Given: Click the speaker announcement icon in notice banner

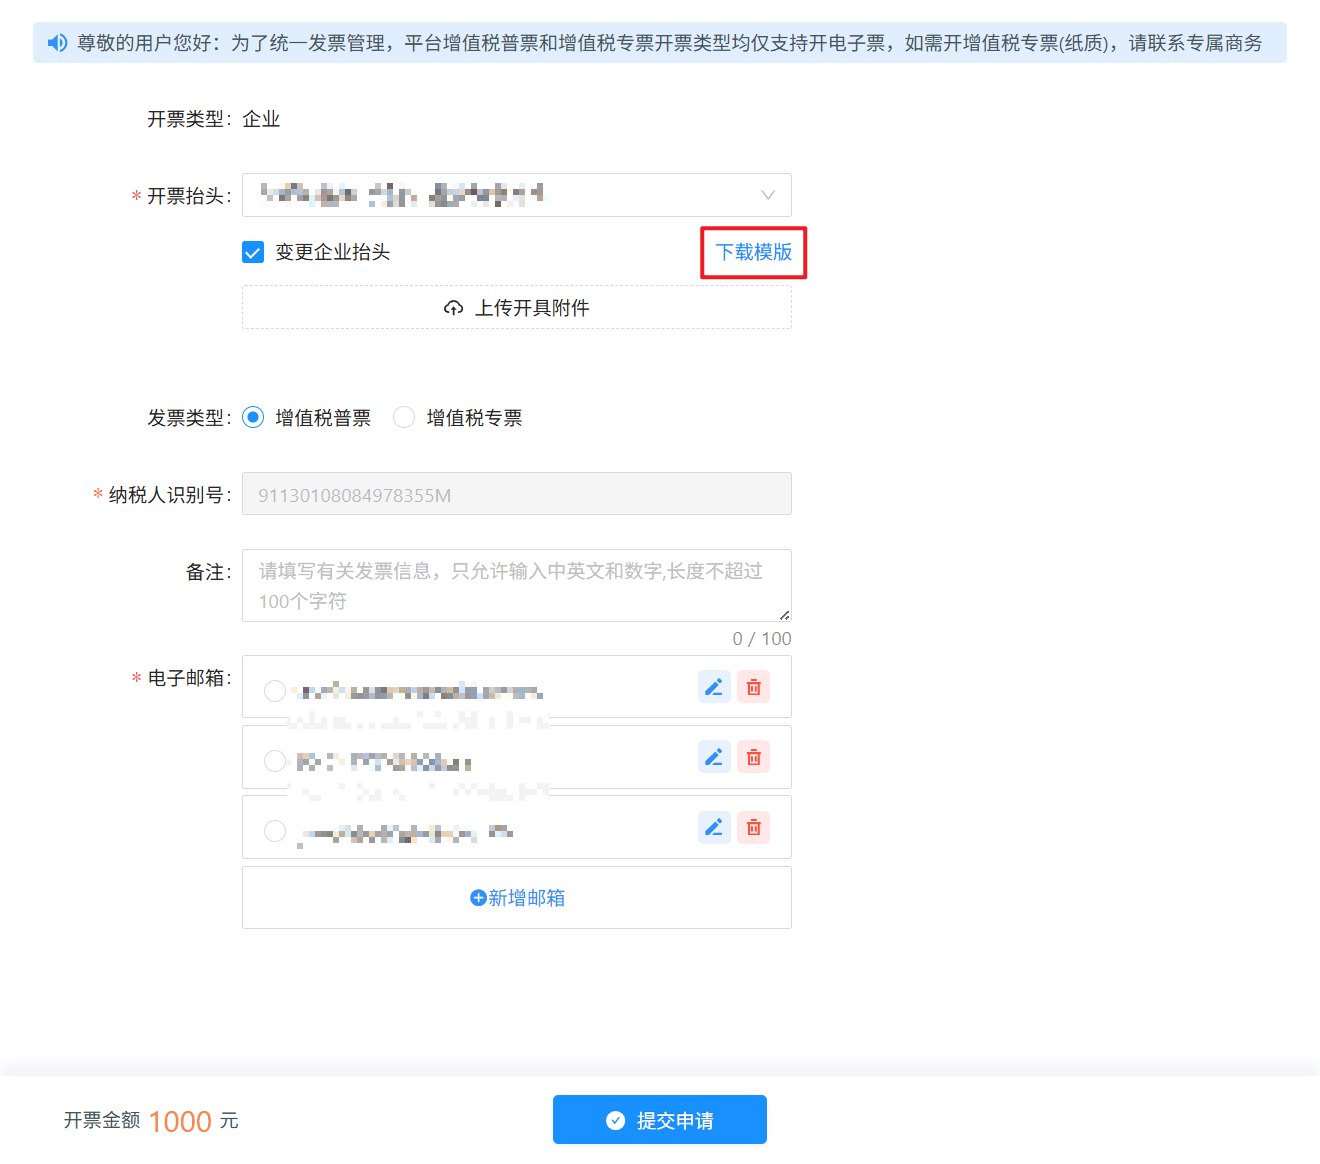Looking at the screenshot, I should pyautogui.click(x=58, y=43).
